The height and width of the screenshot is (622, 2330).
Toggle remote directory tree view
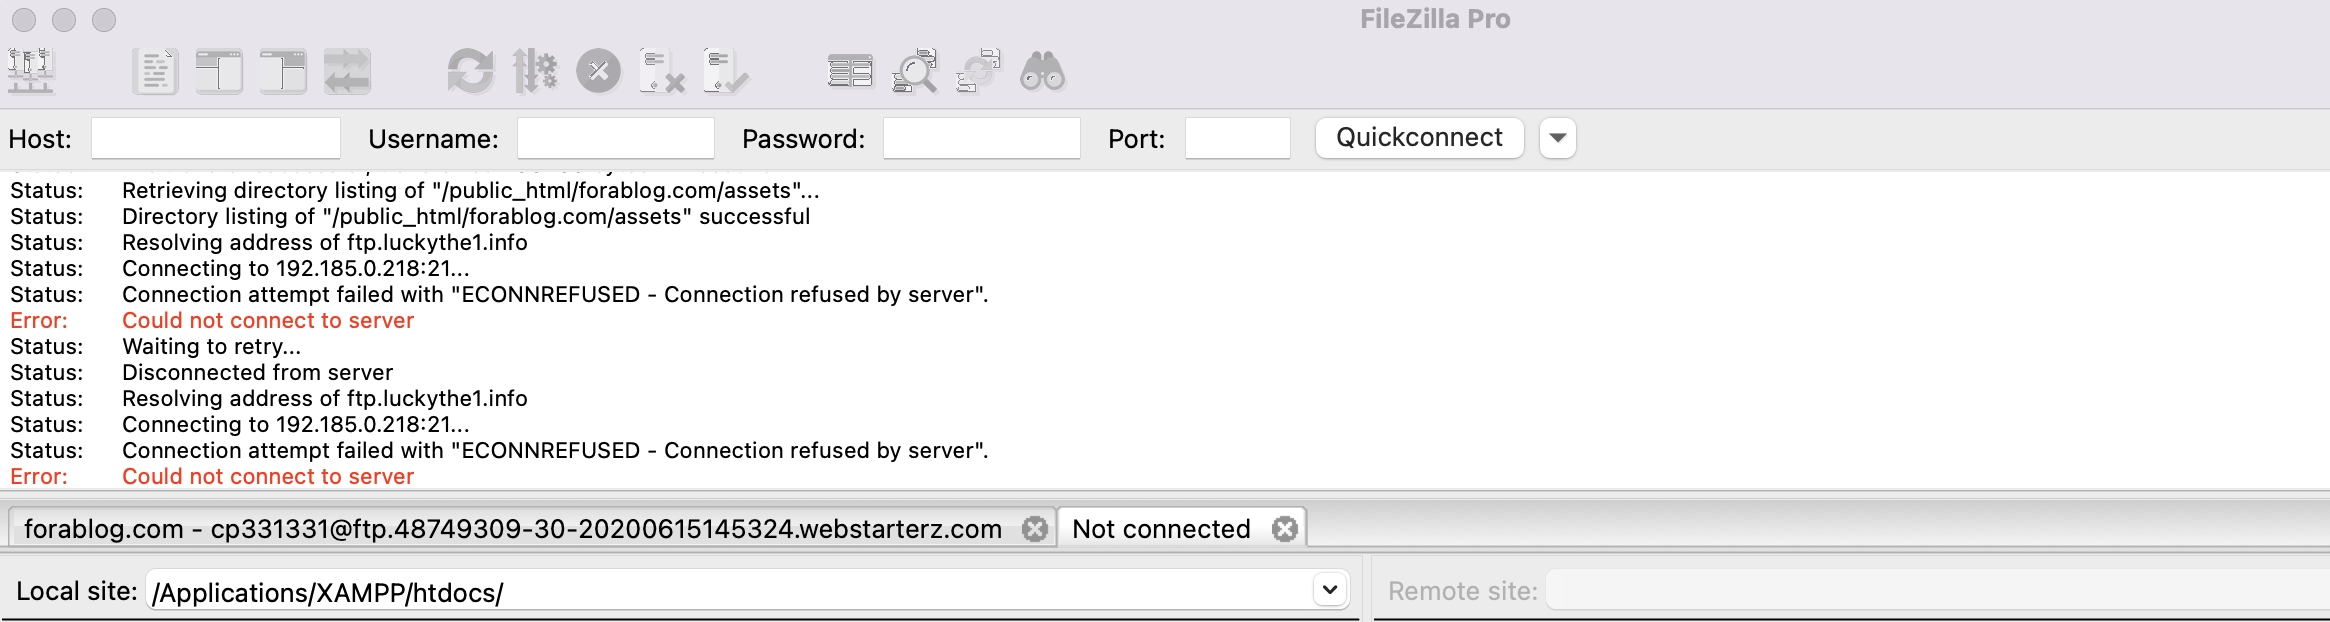(x=283, y=71)
